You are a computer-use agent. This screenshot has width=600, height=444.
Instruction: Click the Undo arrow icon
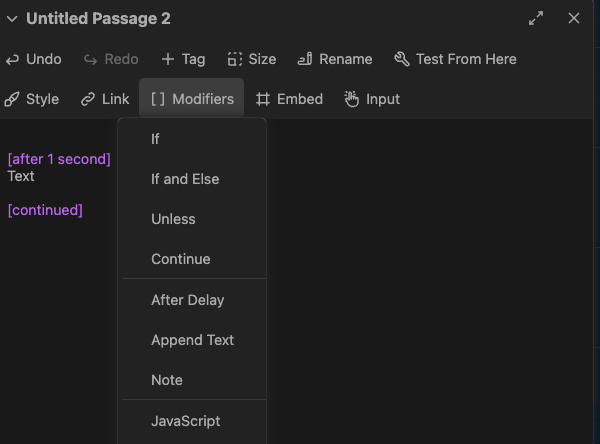pyautogui.click(x=13, y=60)
